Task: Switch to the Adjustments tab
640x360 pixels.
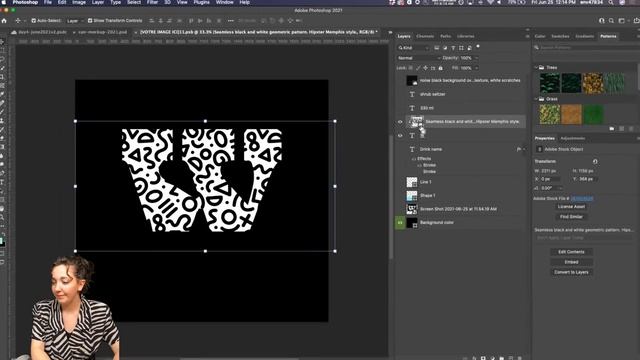Action: (573, 138)
